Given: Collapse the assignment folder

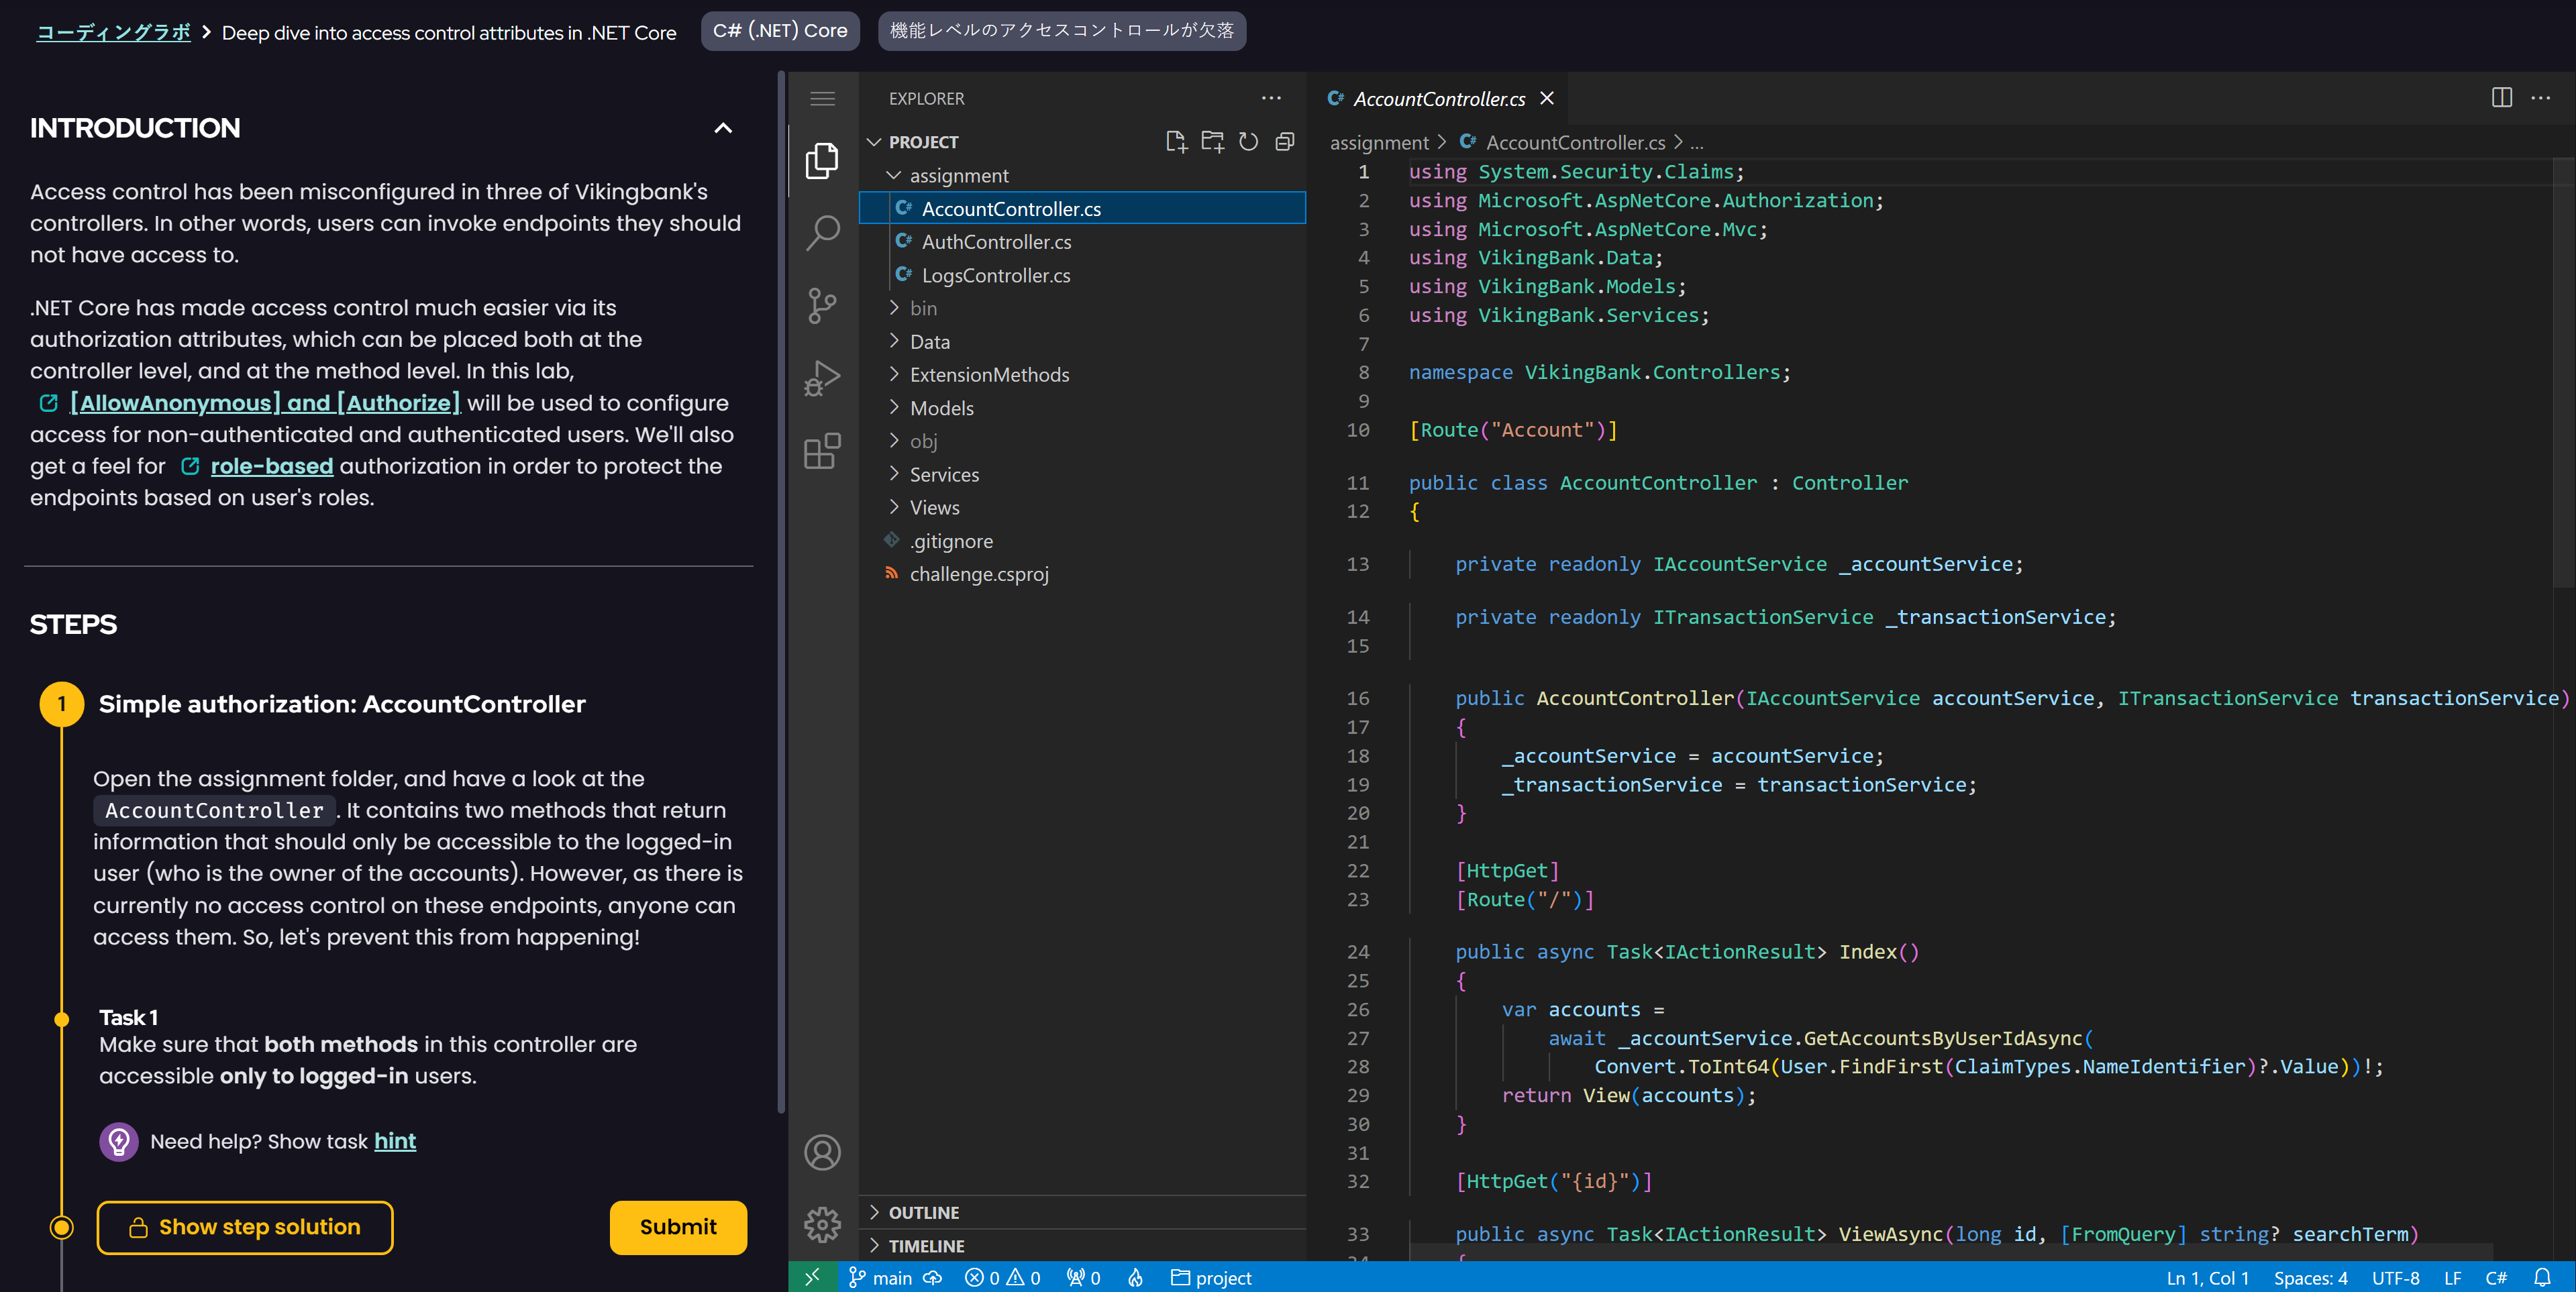Looking at the screenshot, I should (x=894, y=175).
